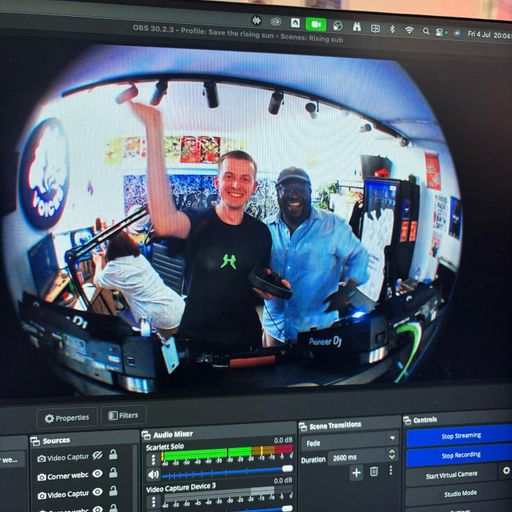Click the Duration stepper arrows
The image size is (512, 512).
[392, 454]
